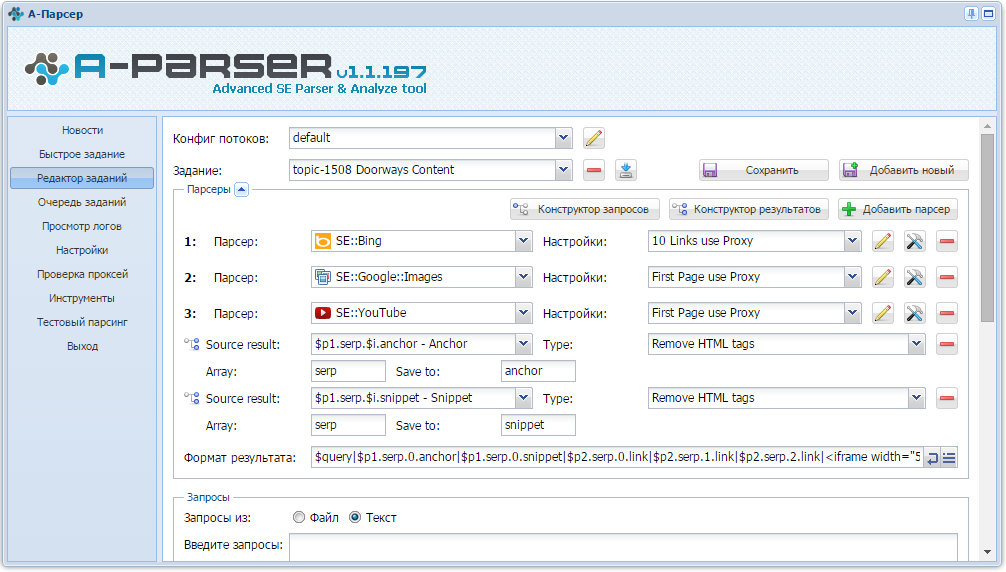Open Очередь заданий in the sidebar

(x=82, y=202)
